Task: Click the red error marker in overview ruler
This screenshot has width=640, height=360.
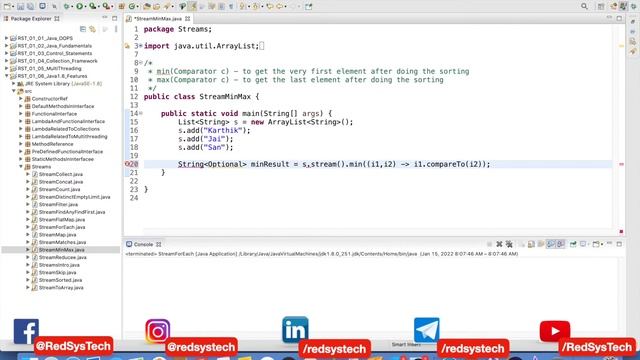Action: coord(621,164)
